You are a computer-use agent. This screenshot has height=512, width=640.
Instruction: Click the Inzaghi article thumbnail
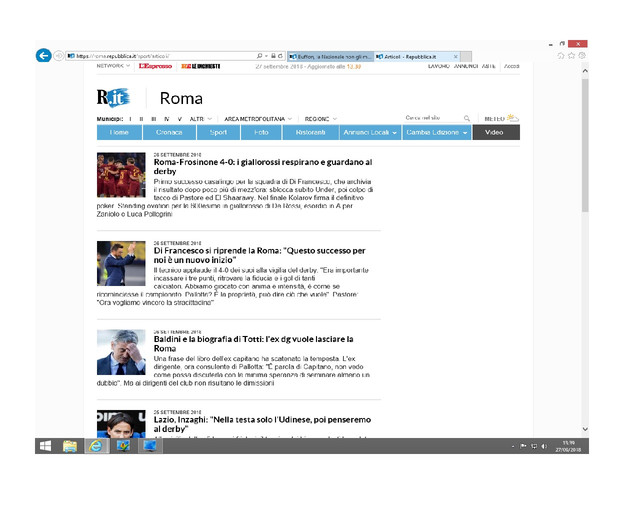coord(121,424)
